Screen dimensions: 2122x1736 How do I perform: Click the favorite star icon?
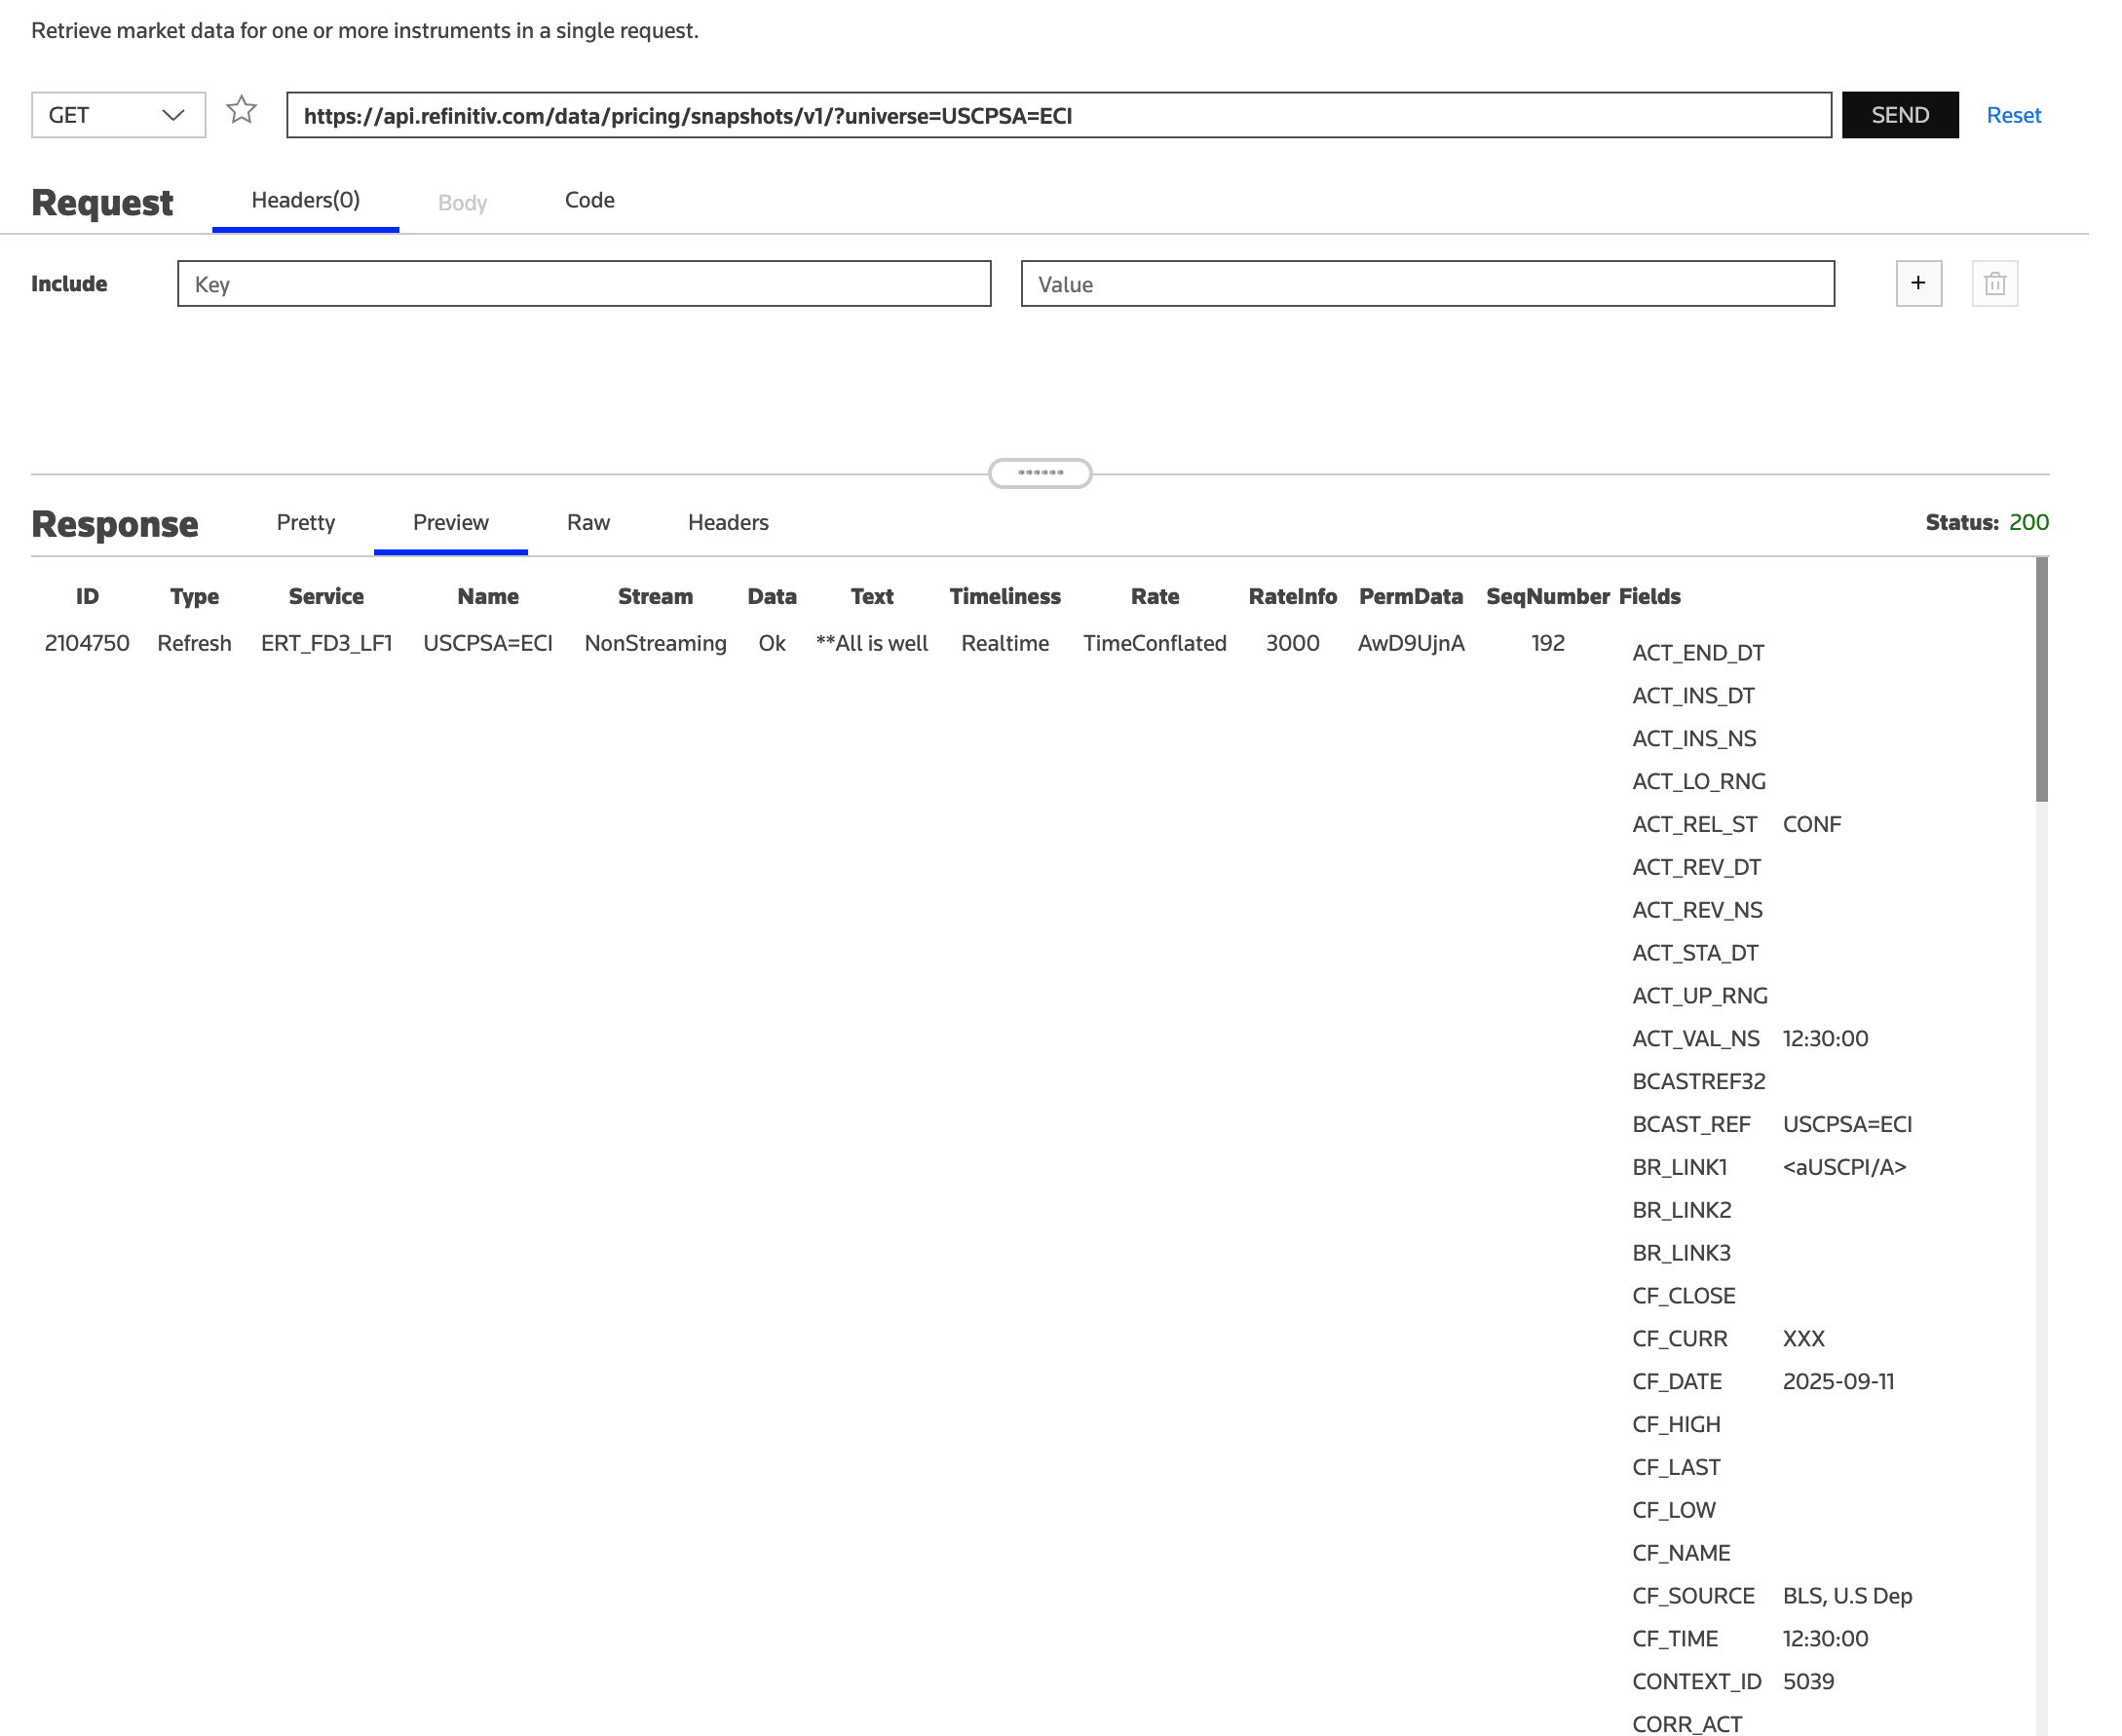click(x=241, y=110)
